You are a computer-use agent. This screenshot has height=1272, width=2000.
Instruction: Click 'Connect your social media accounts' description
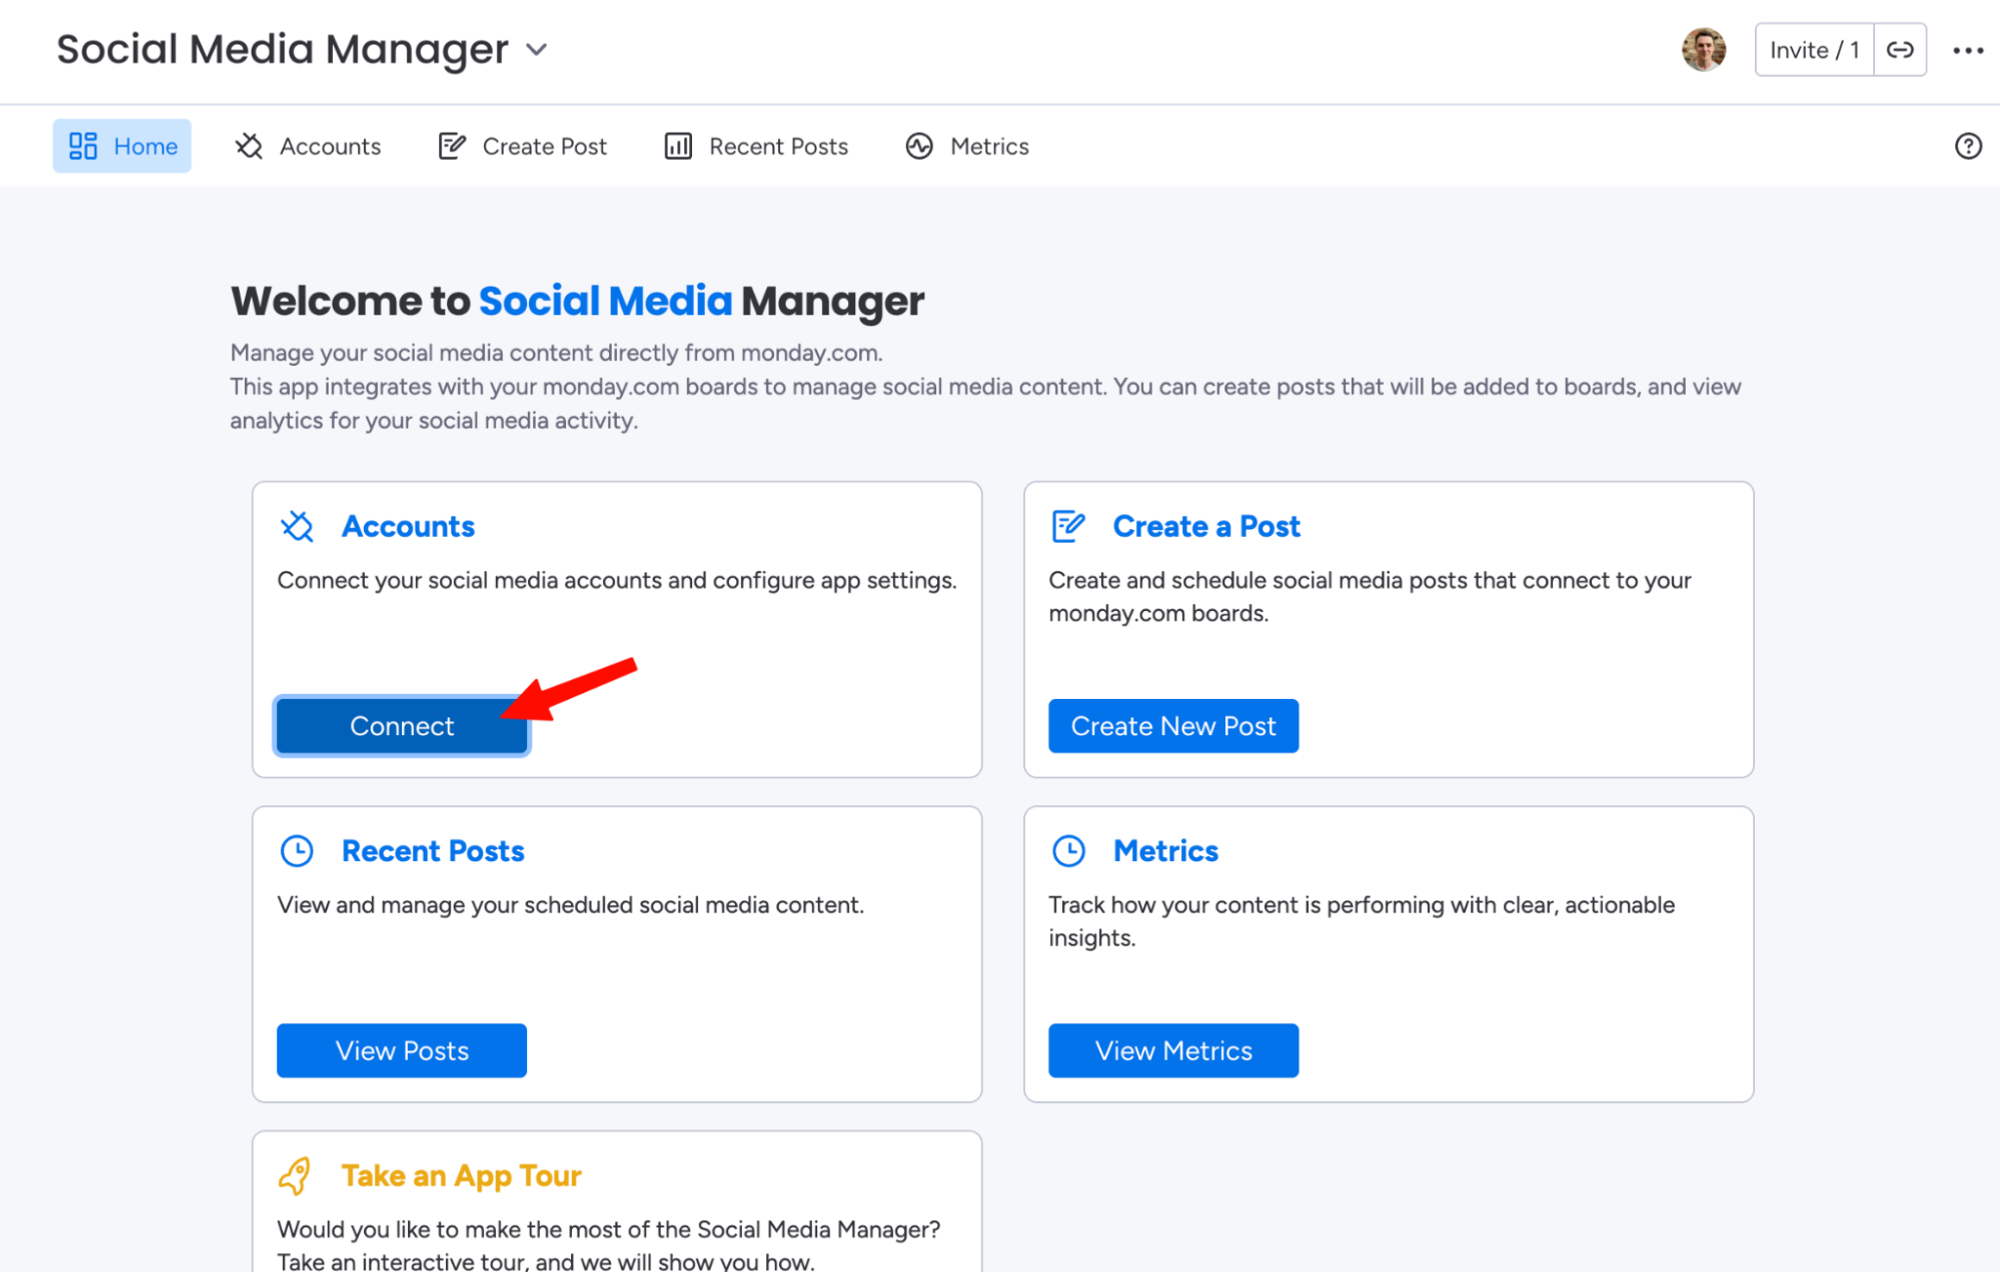tap(617, 580)
